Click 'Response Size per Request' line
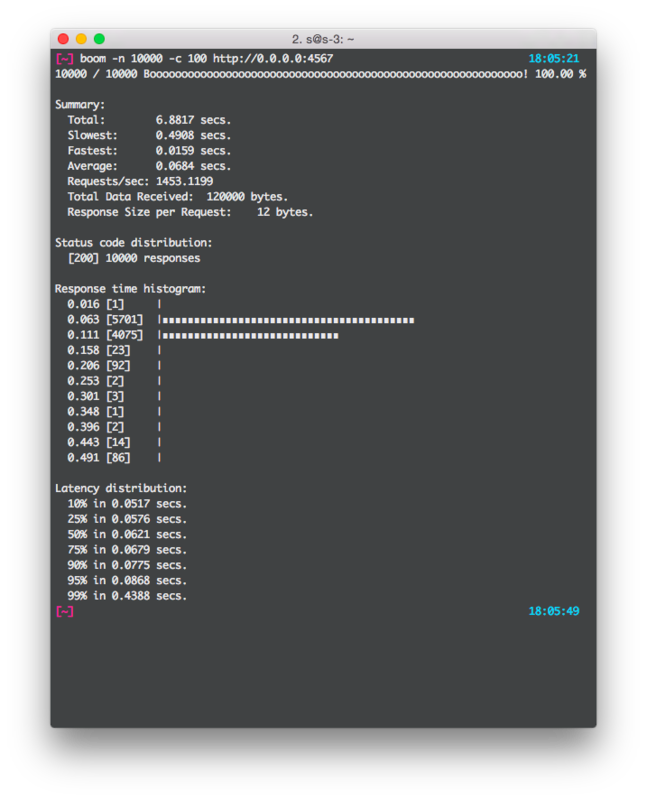Viewport: 647px width, 800px height. [190, 212]
